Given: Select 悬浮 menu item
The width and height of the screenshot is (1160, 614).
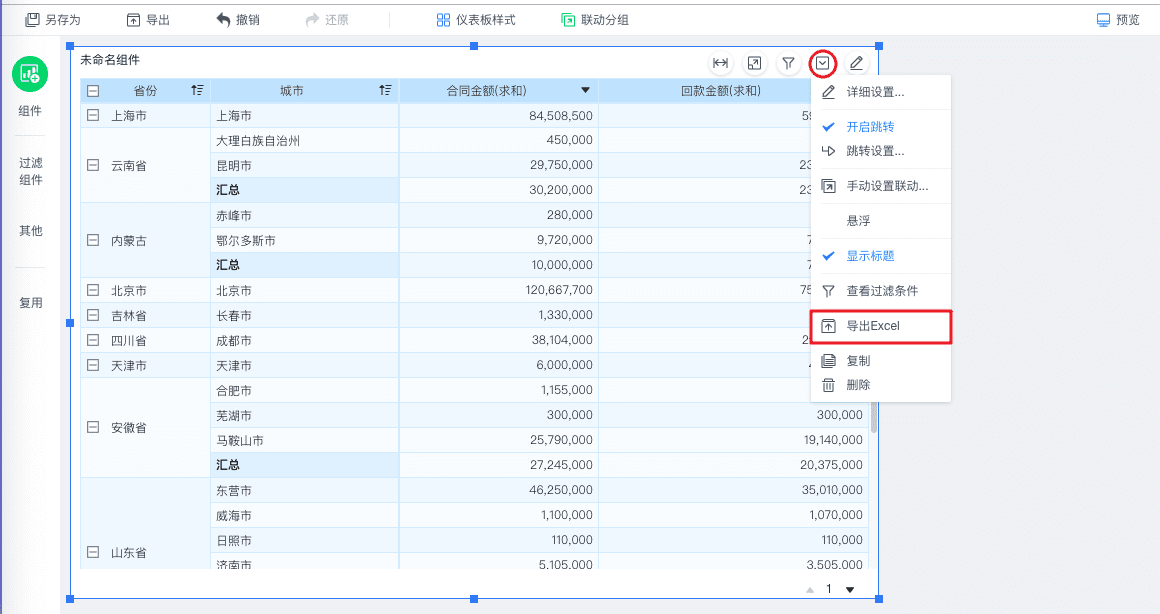Looking at the screenshot, I should coord(880,220).
